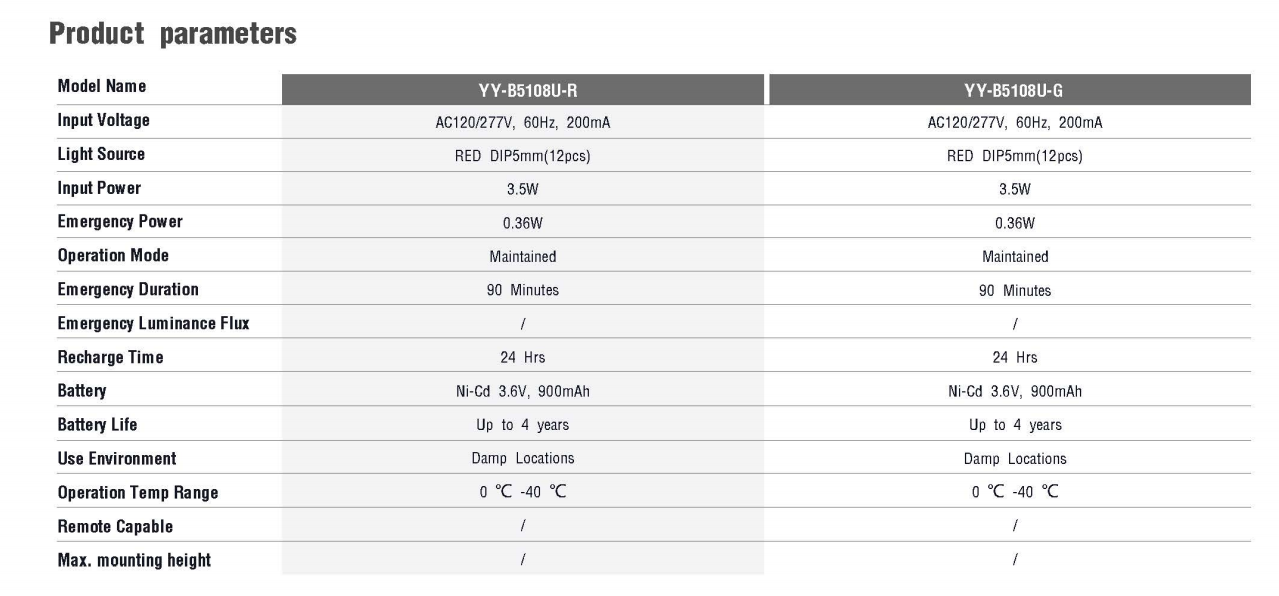Image resolution: width=1279 pixels, height=596 pixels.
Task: Select the 3.5W value under YY-B5108U-G
Action: click(1015, 188)
